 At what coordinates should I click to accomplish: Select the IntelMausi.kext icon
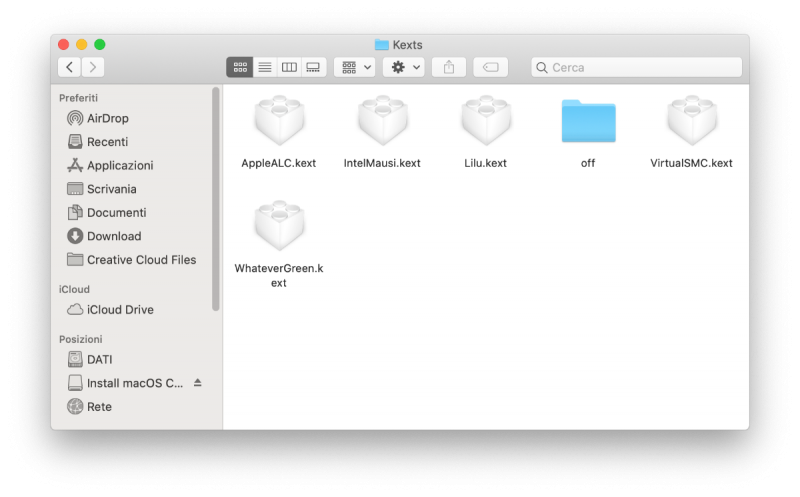point(383,120)
